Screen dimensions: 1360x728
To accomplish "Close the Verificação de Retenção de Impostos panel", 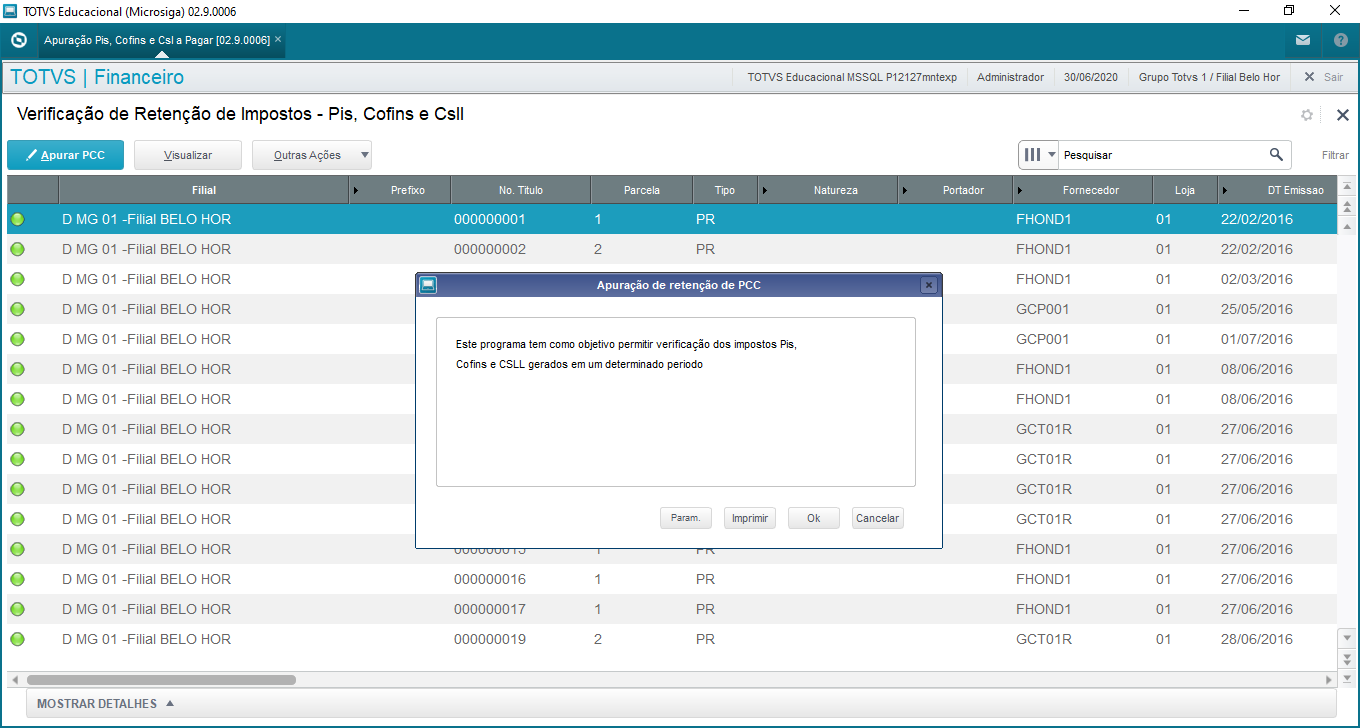I will point(1343,115).
